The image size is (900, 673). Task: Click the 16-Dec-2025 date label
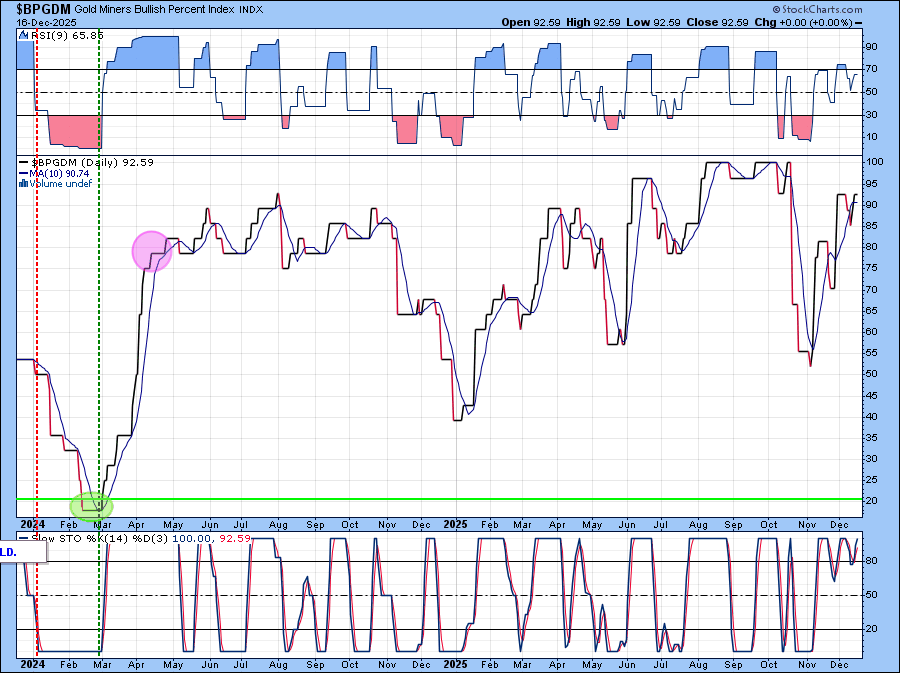coord(41,21)
